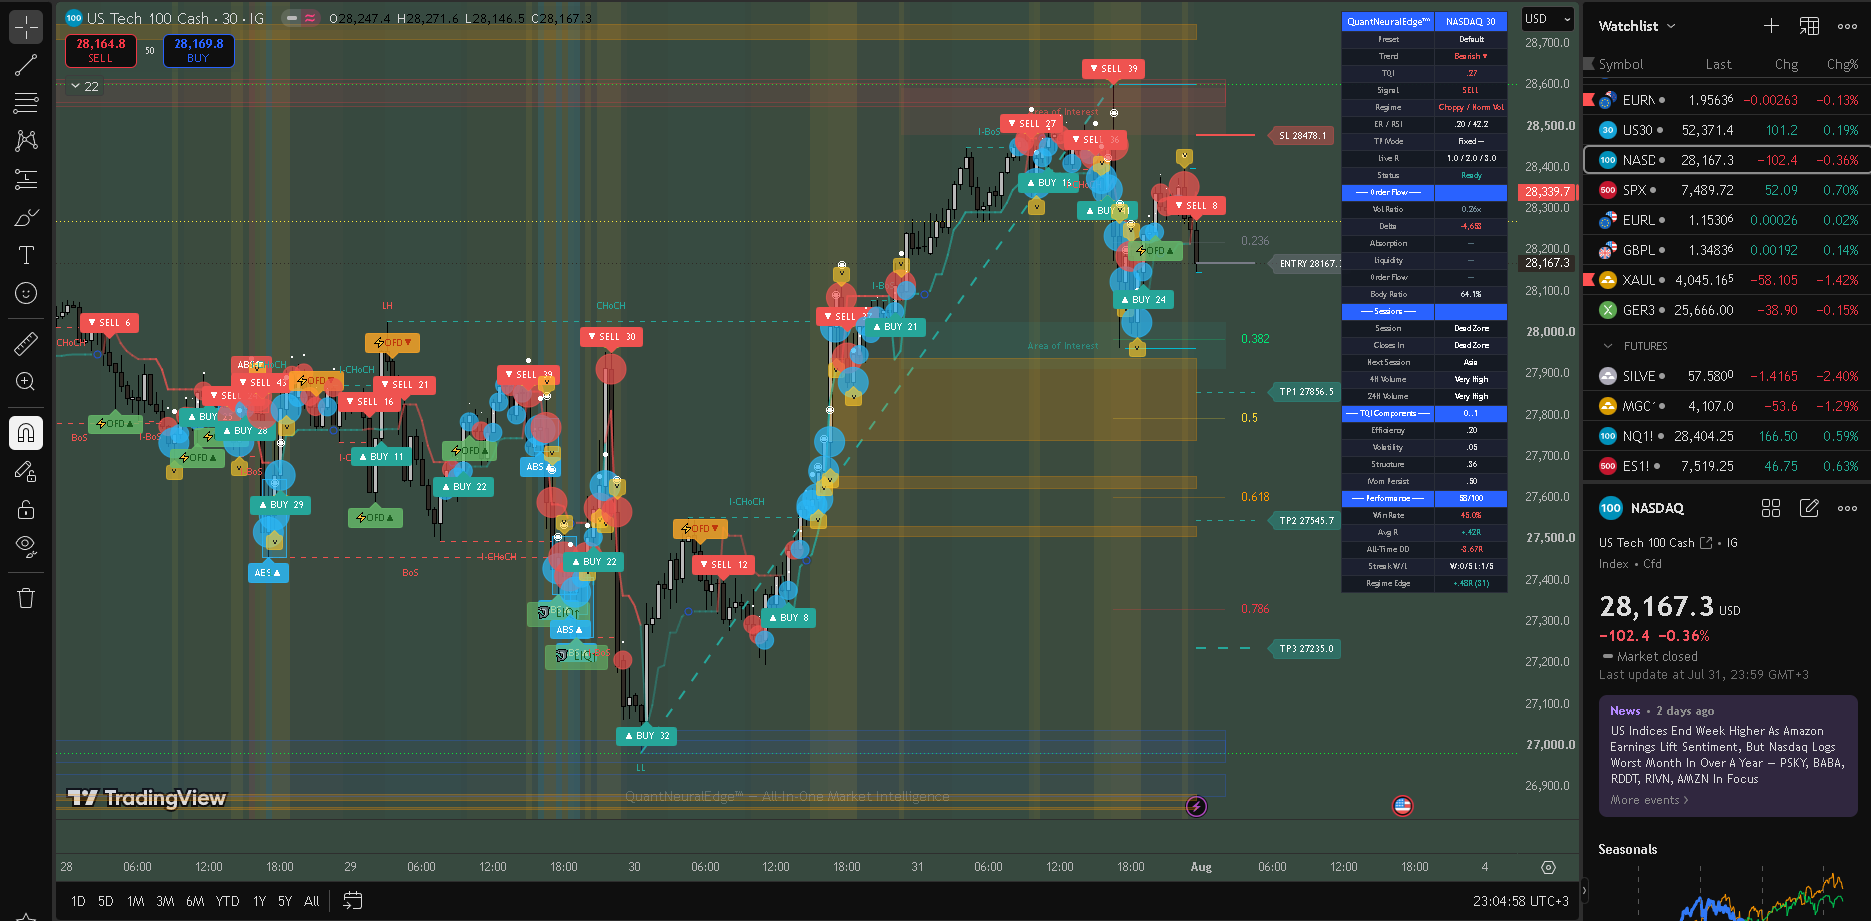Select the brush drawing tool
Image resolution: width=1871 pixels, height=921 pixels.
coord(26,218)
